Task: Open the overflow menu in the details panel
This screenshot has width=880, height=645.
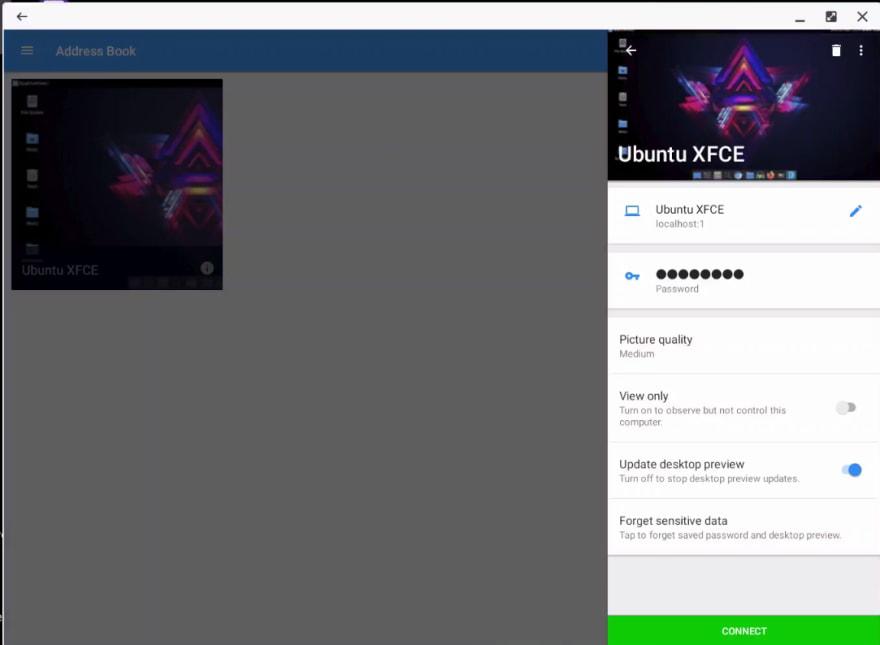Action: [x=862, y=49]
